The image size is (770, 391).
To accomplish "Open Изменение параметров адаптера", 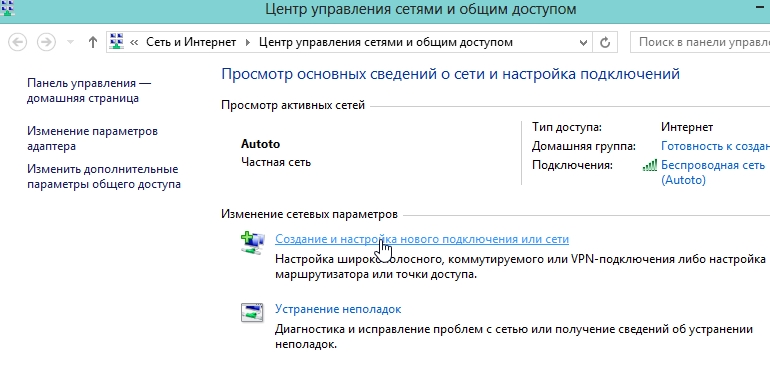I will [x=92, y=139].
